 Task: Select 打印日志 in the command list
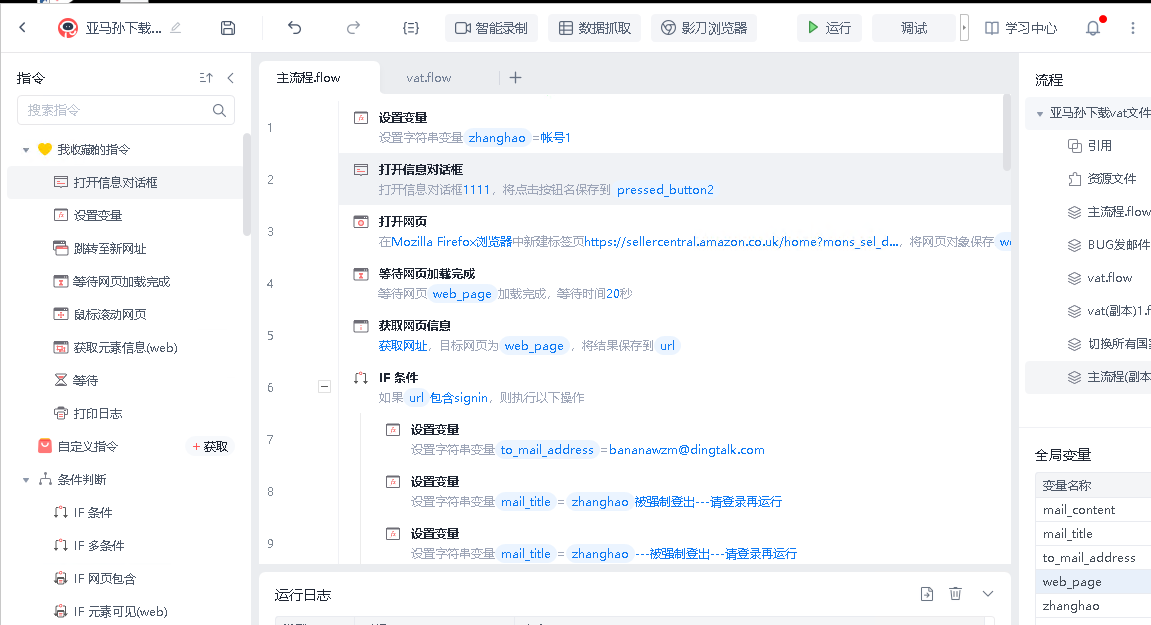[98, 413]
